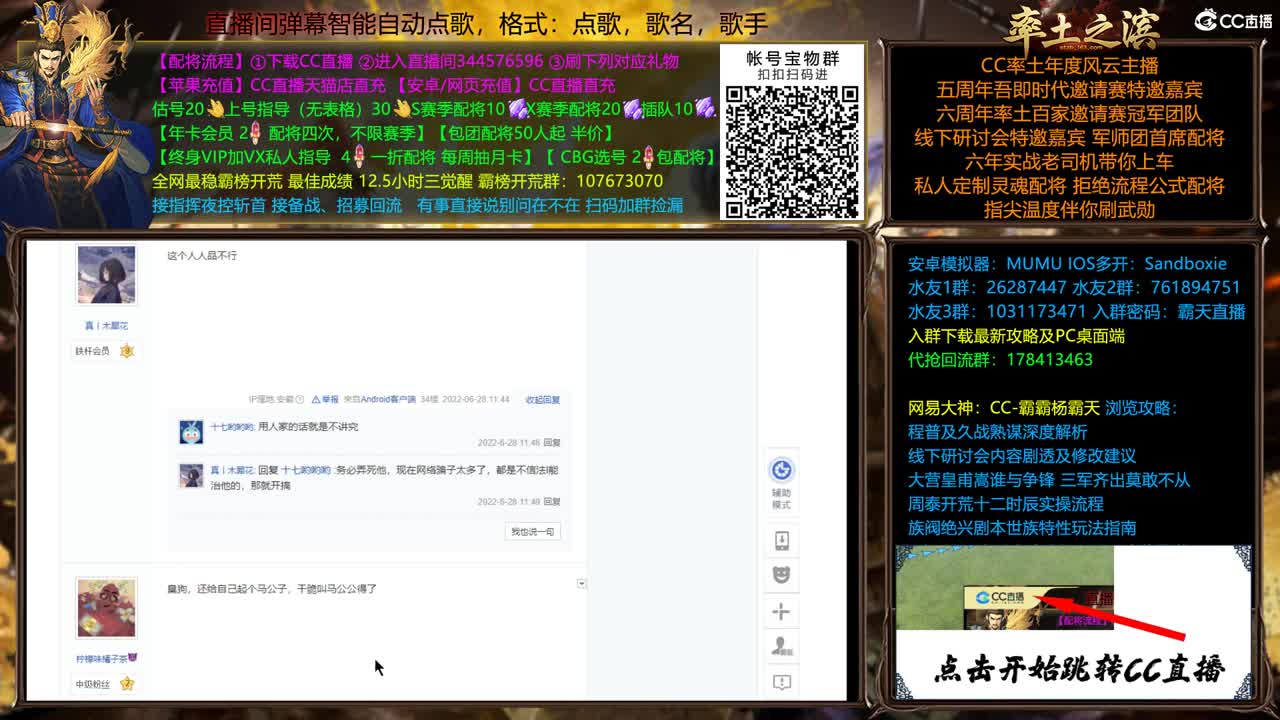
Task: Click the CC率土年度风云主播 title line
Action: 1069,66
